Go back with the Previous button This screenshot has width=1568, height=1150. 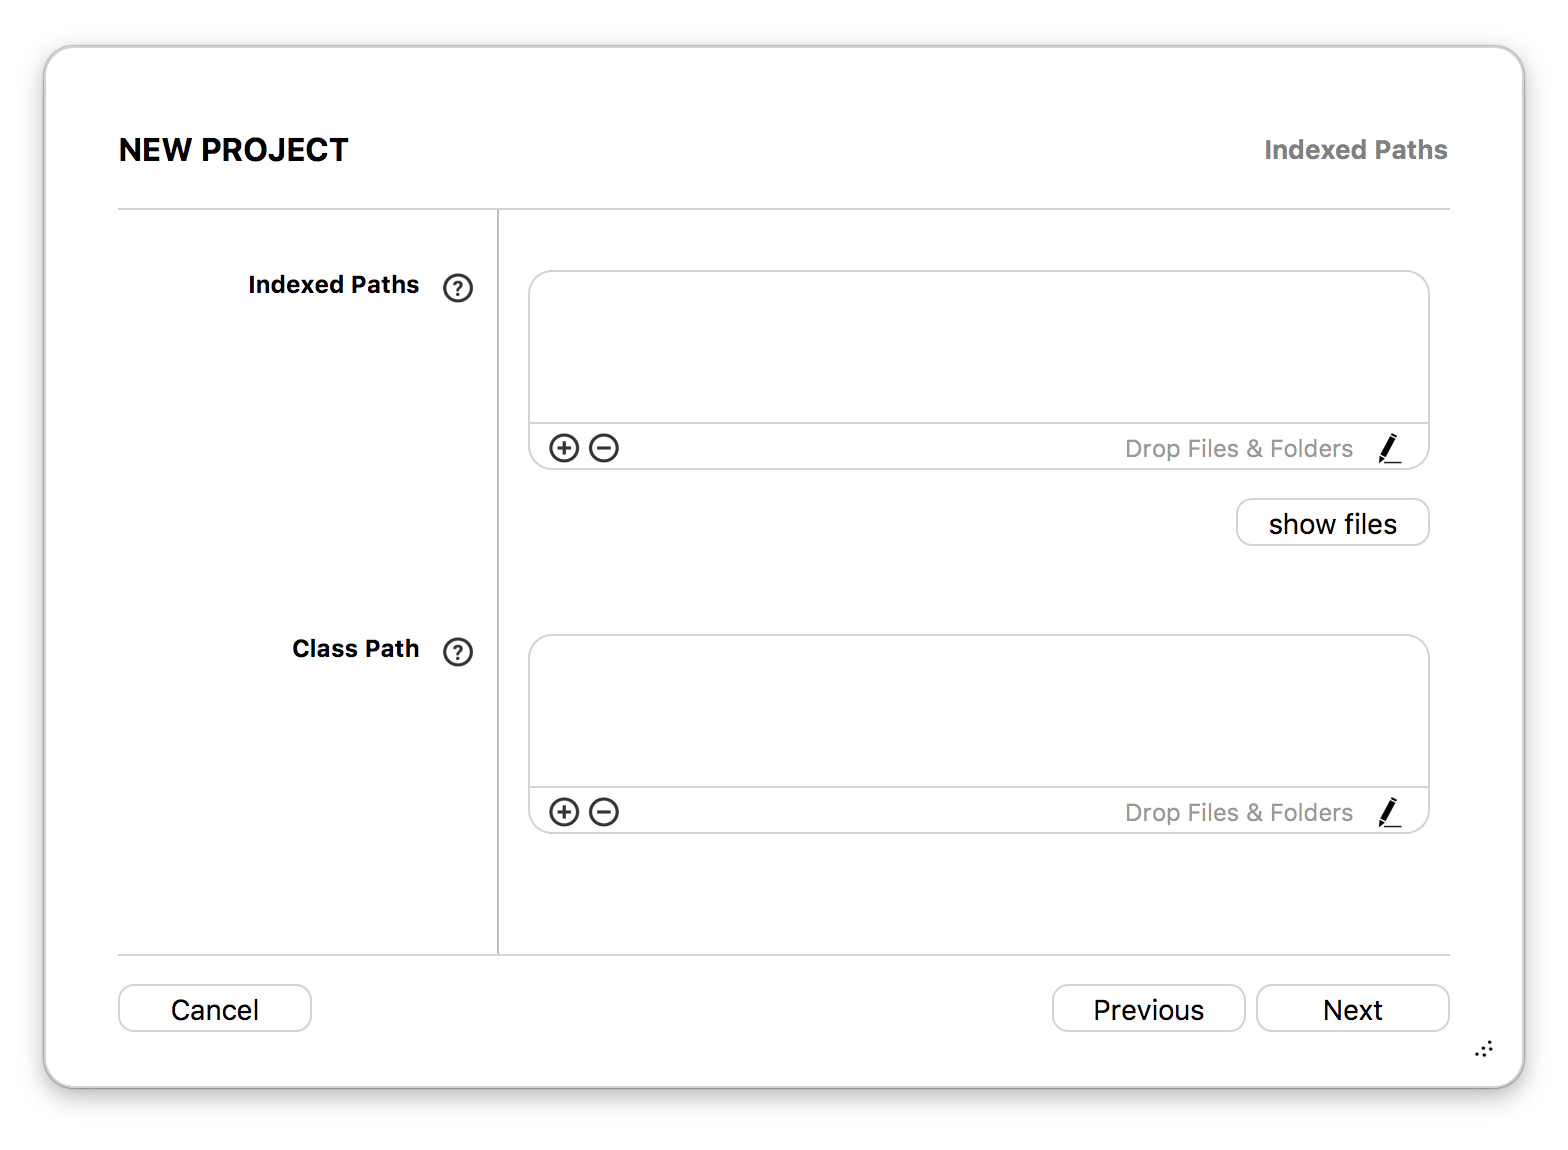tap(1149, 1009)
